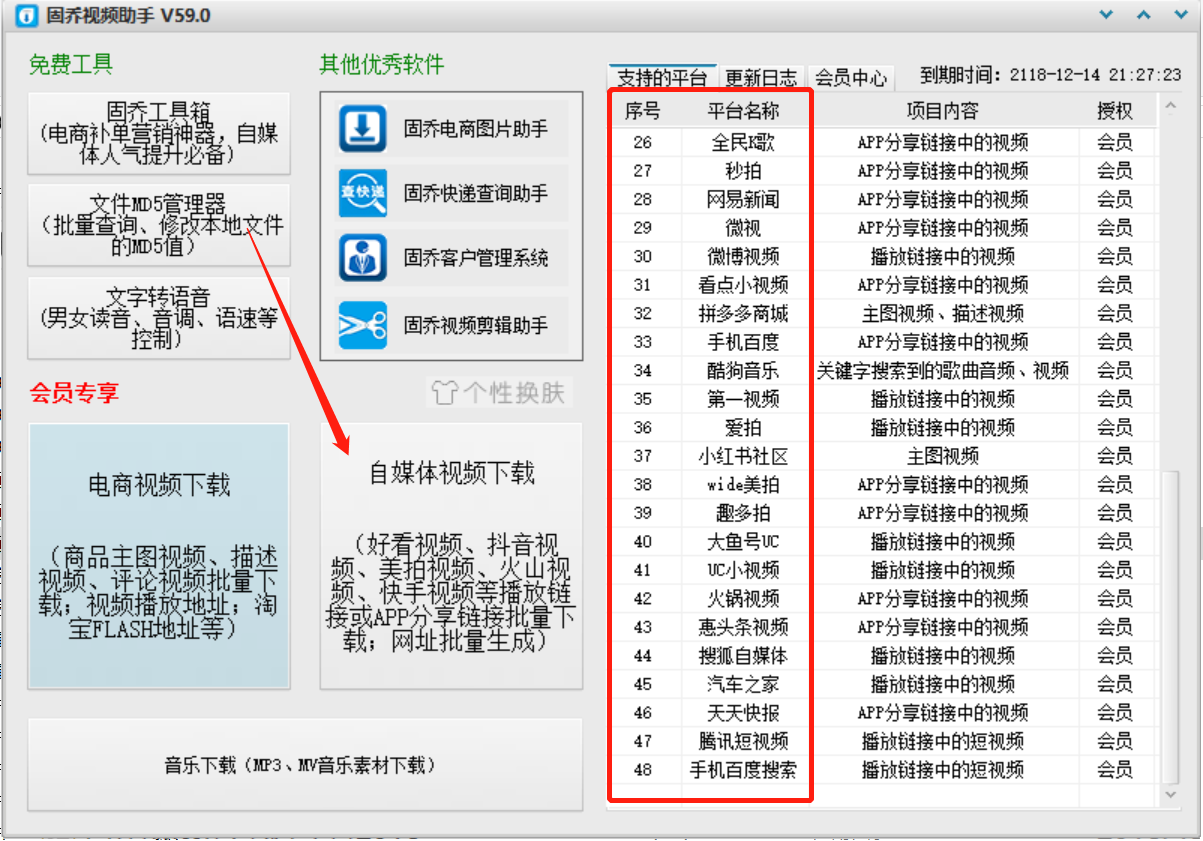Launch 固乔视频剪辑助手 software
Viewport: 1203px width, 841px height.
click(451, 325)
